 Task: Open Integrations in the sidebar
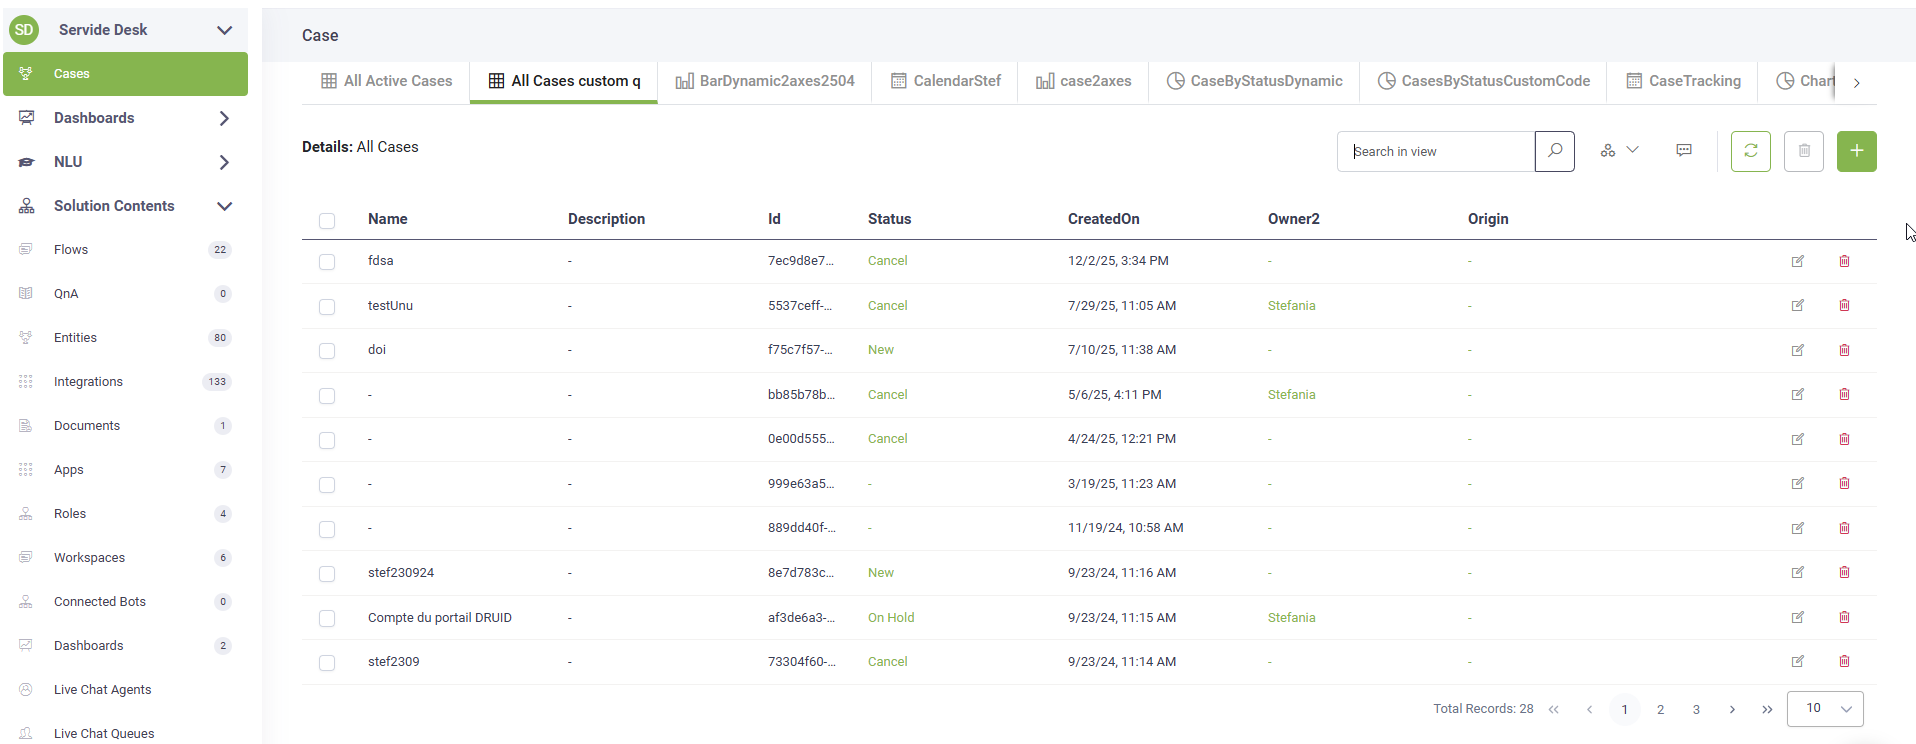[x=88, y=382]
